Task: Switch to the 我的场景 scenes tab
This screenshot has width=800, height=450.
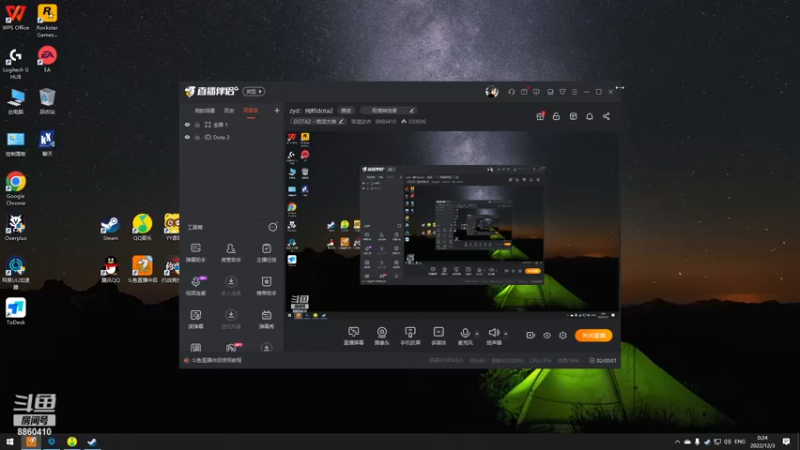Action: (x=205, y=110)
